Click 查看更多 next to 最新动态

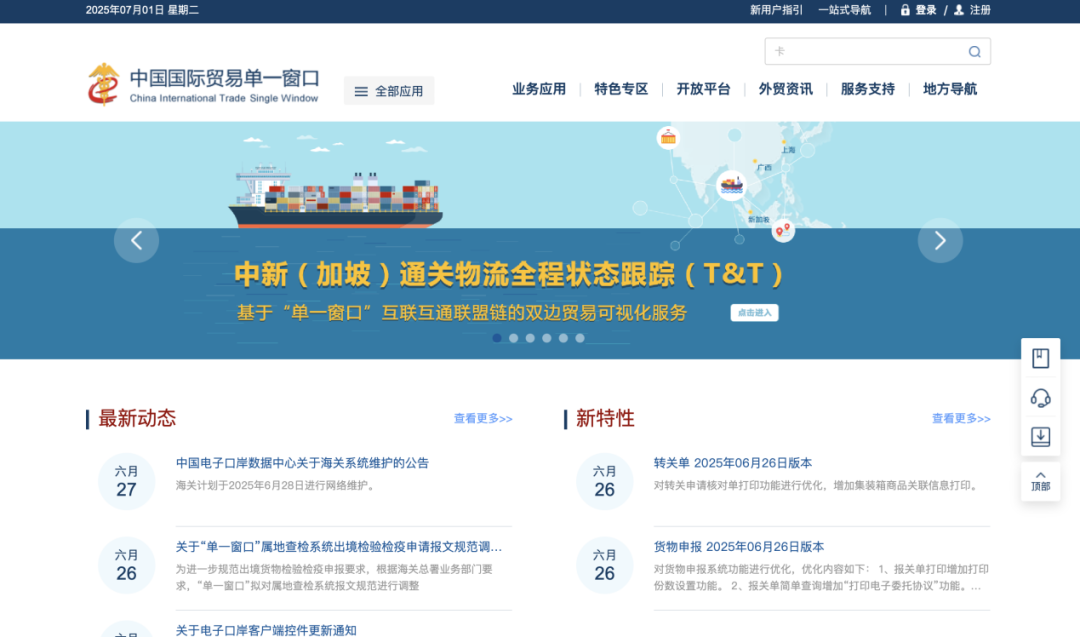(483, 419)
